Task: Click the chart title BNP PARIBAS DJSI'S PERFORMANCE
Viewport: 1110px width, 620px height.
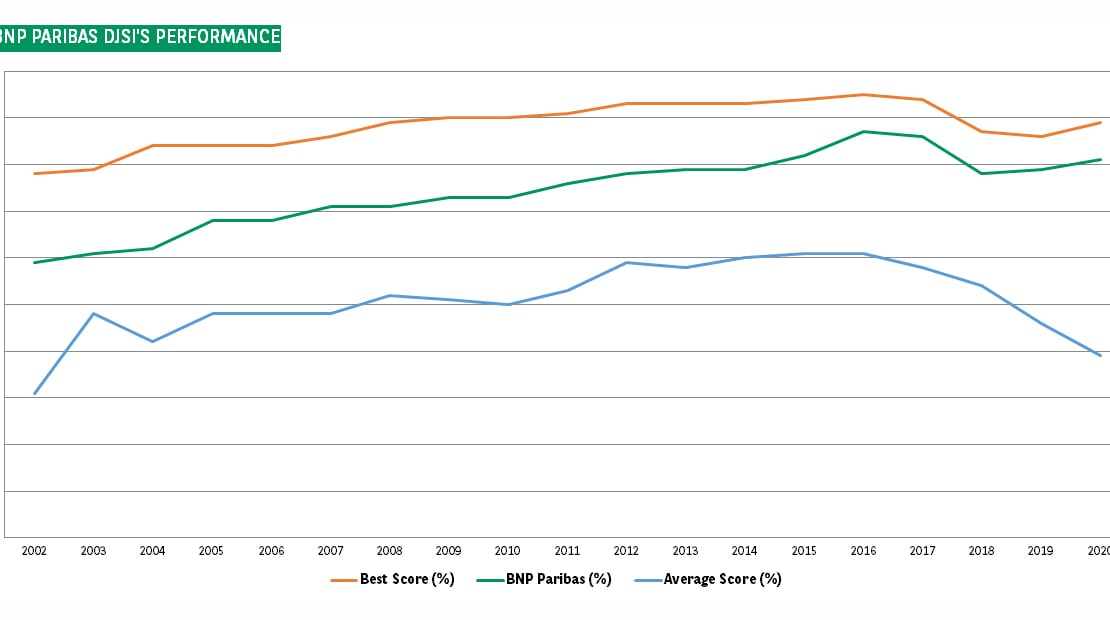Action: point(140,36)
